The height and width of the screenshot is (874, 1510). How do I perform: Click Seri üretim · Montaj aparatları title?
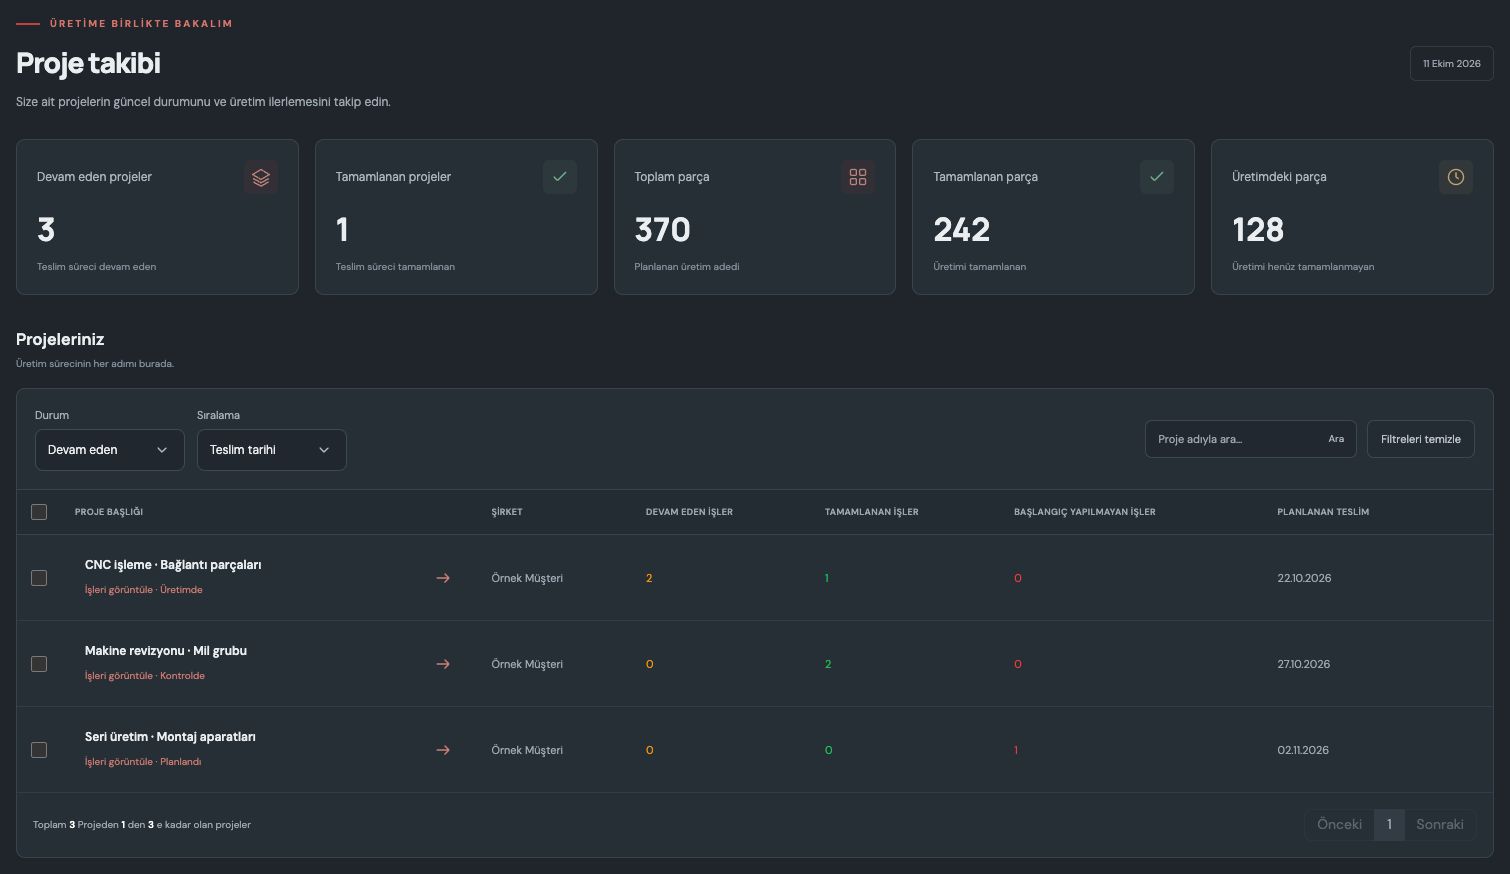[170, 737]
